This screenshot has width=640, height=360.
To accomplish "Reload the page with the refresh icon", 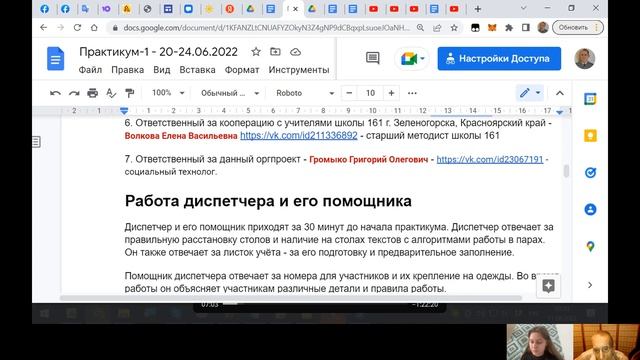I will point(77,28).
